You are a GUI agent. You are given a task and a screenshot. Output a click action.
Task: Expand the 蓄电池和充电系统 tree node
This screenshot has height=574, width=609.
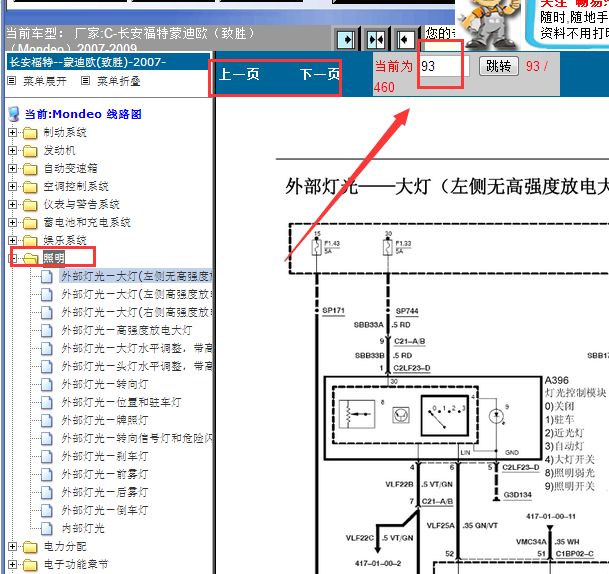(12, 222)
